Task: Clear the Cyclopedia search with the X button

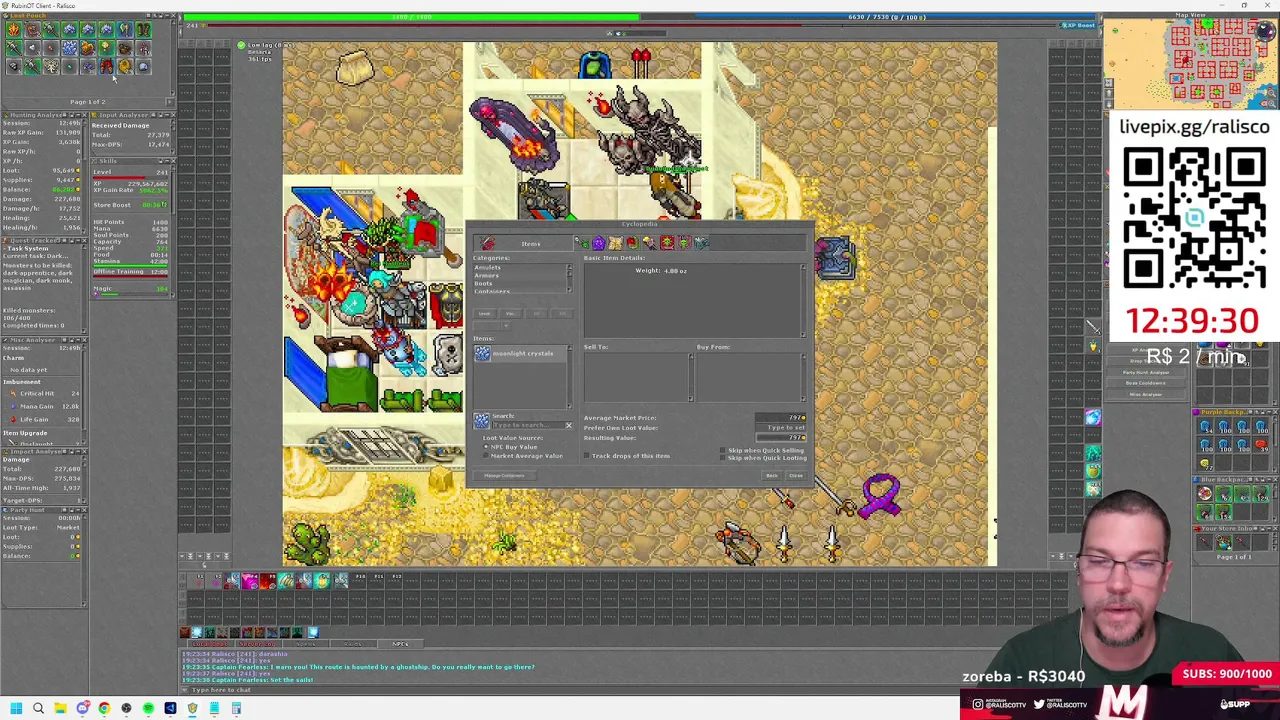Action: (569, 426)
